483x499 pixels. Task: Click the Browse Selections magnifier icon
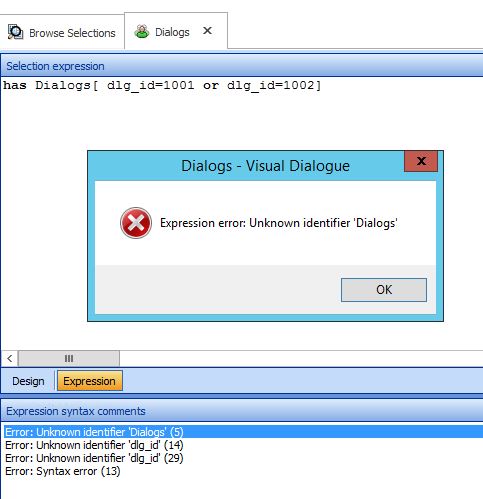click(x=15, y=32)
